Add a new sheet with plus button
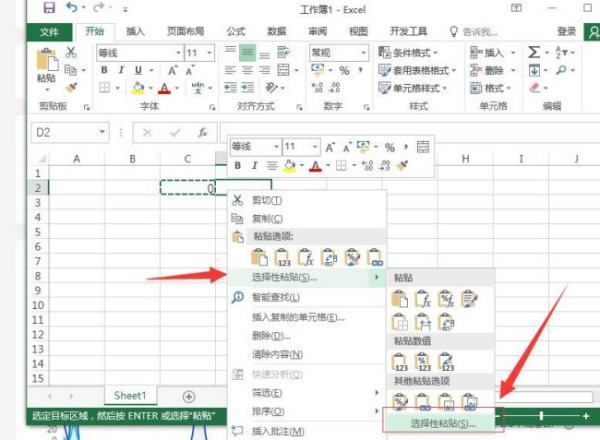 click(x=189, y=396)
